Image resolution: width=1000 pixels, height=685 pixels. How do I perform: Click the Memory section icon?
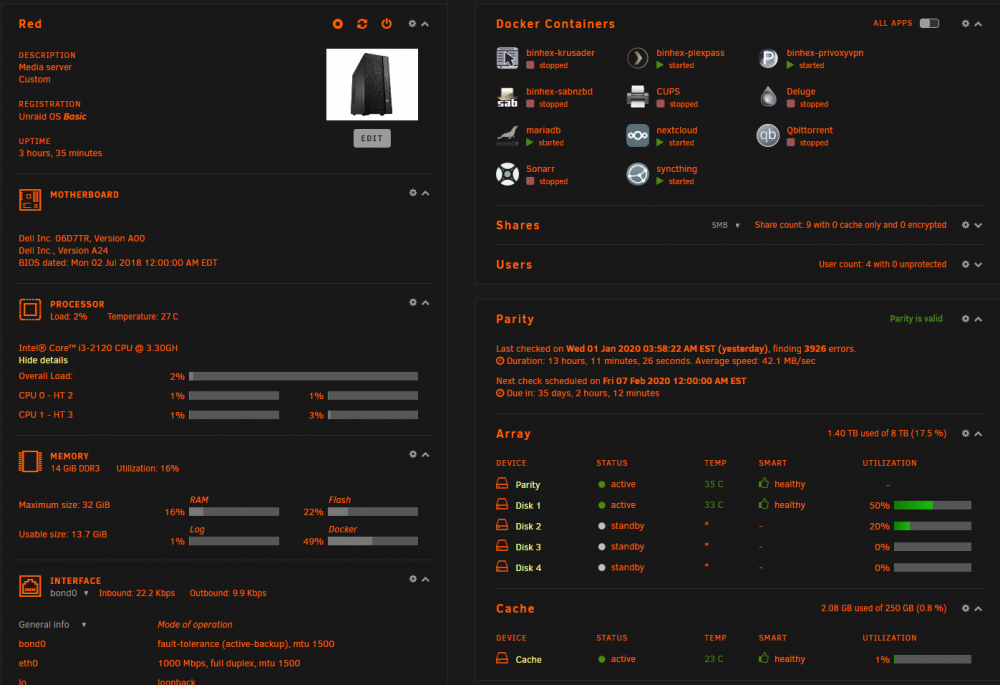pyautogui.click(x=30, y=461)
